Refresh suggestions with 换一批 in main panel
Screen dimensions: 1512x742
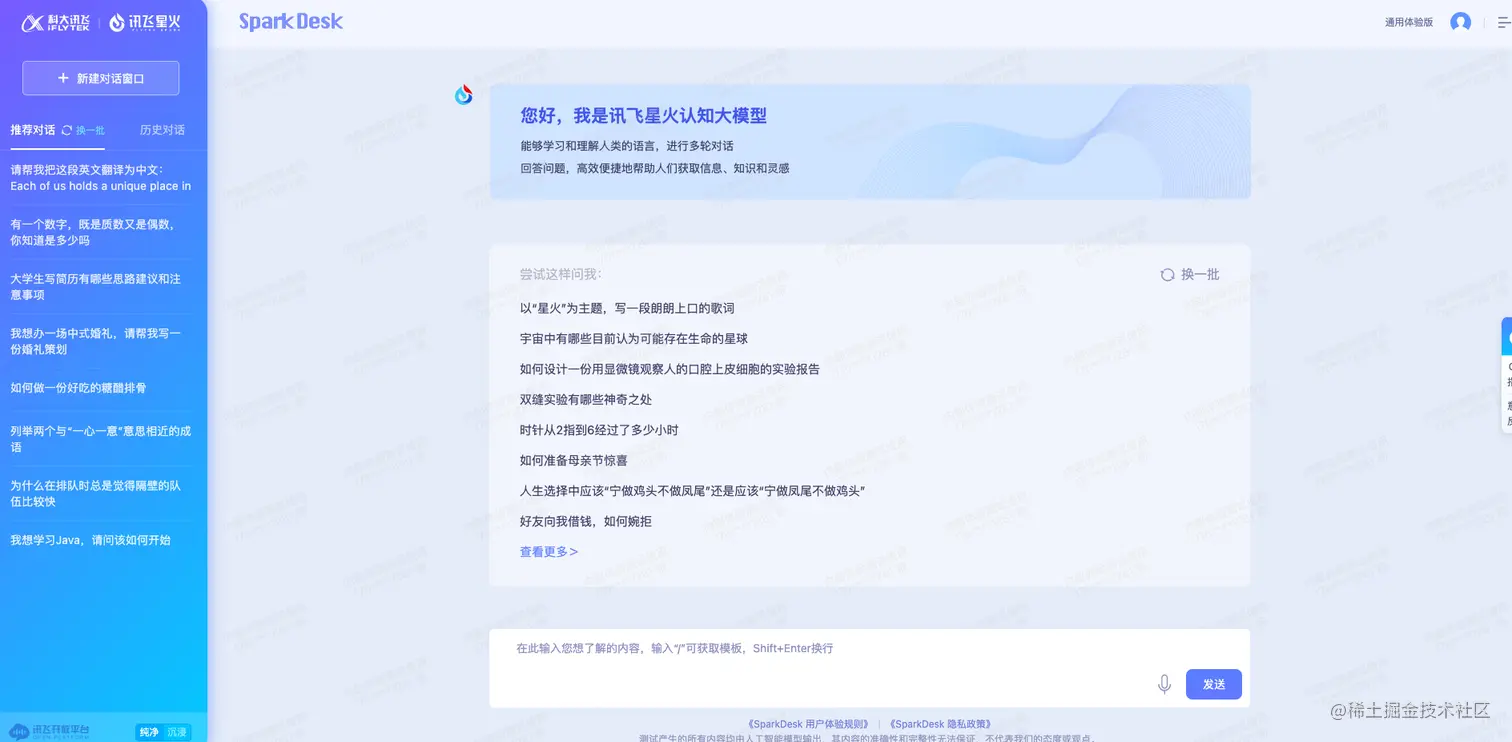(x=1190, y=274)
